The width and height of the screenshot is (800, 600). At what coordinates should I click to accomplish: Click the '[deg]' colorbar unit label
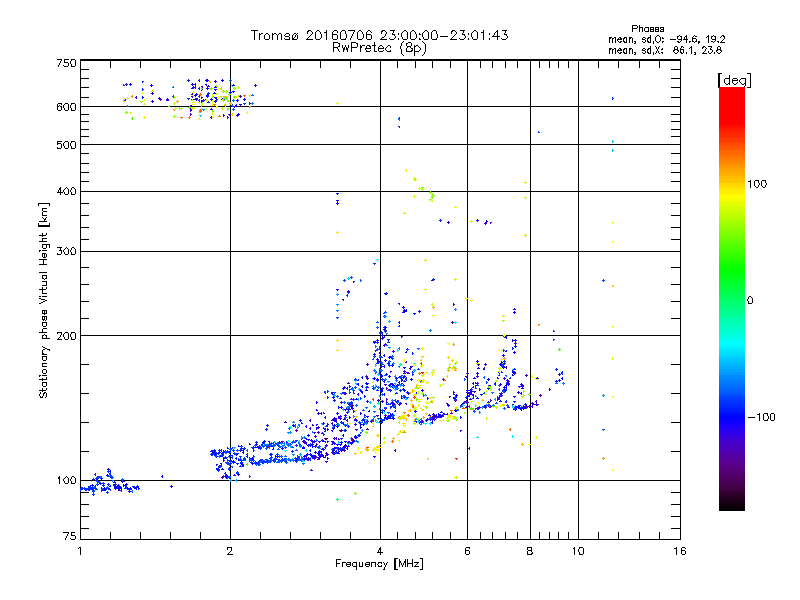(734, 80)
